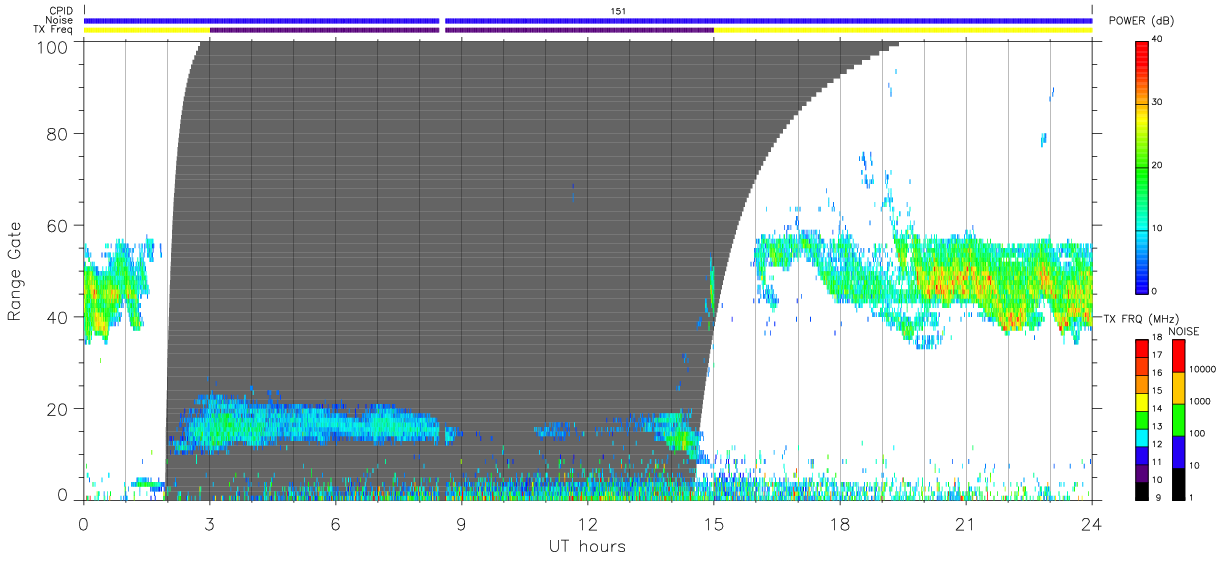
Task: Click the 21 tick on UT hours axis
Action: click(x=966, y=524)
